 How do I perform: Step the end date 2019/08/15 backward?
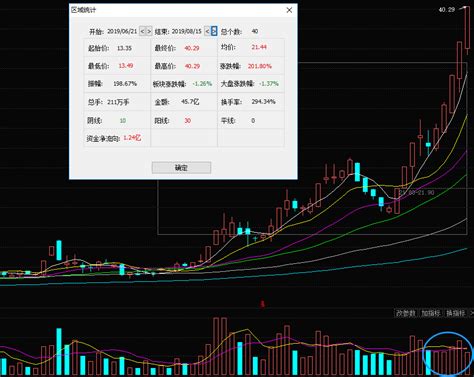(x=207, y=31)
